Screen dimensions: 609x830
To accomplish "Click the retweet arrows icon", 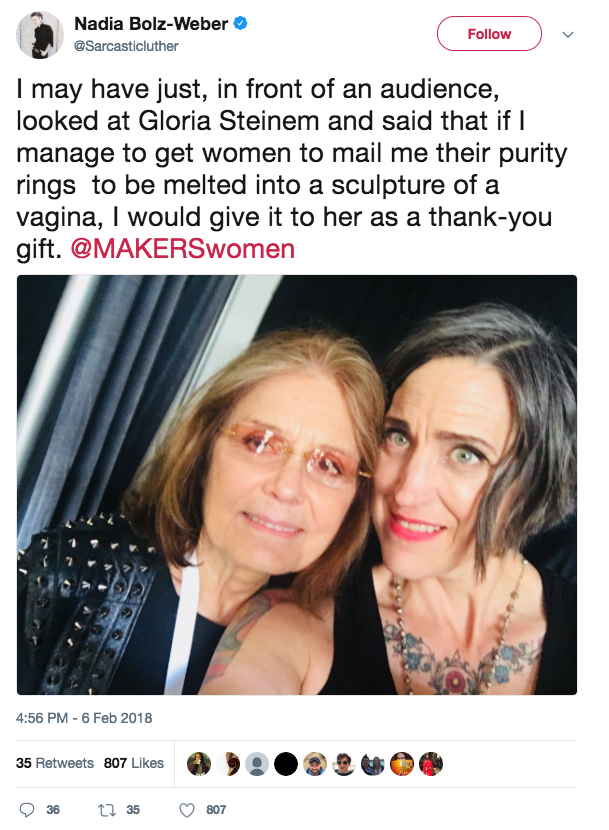I will click(x=107, y=810).
